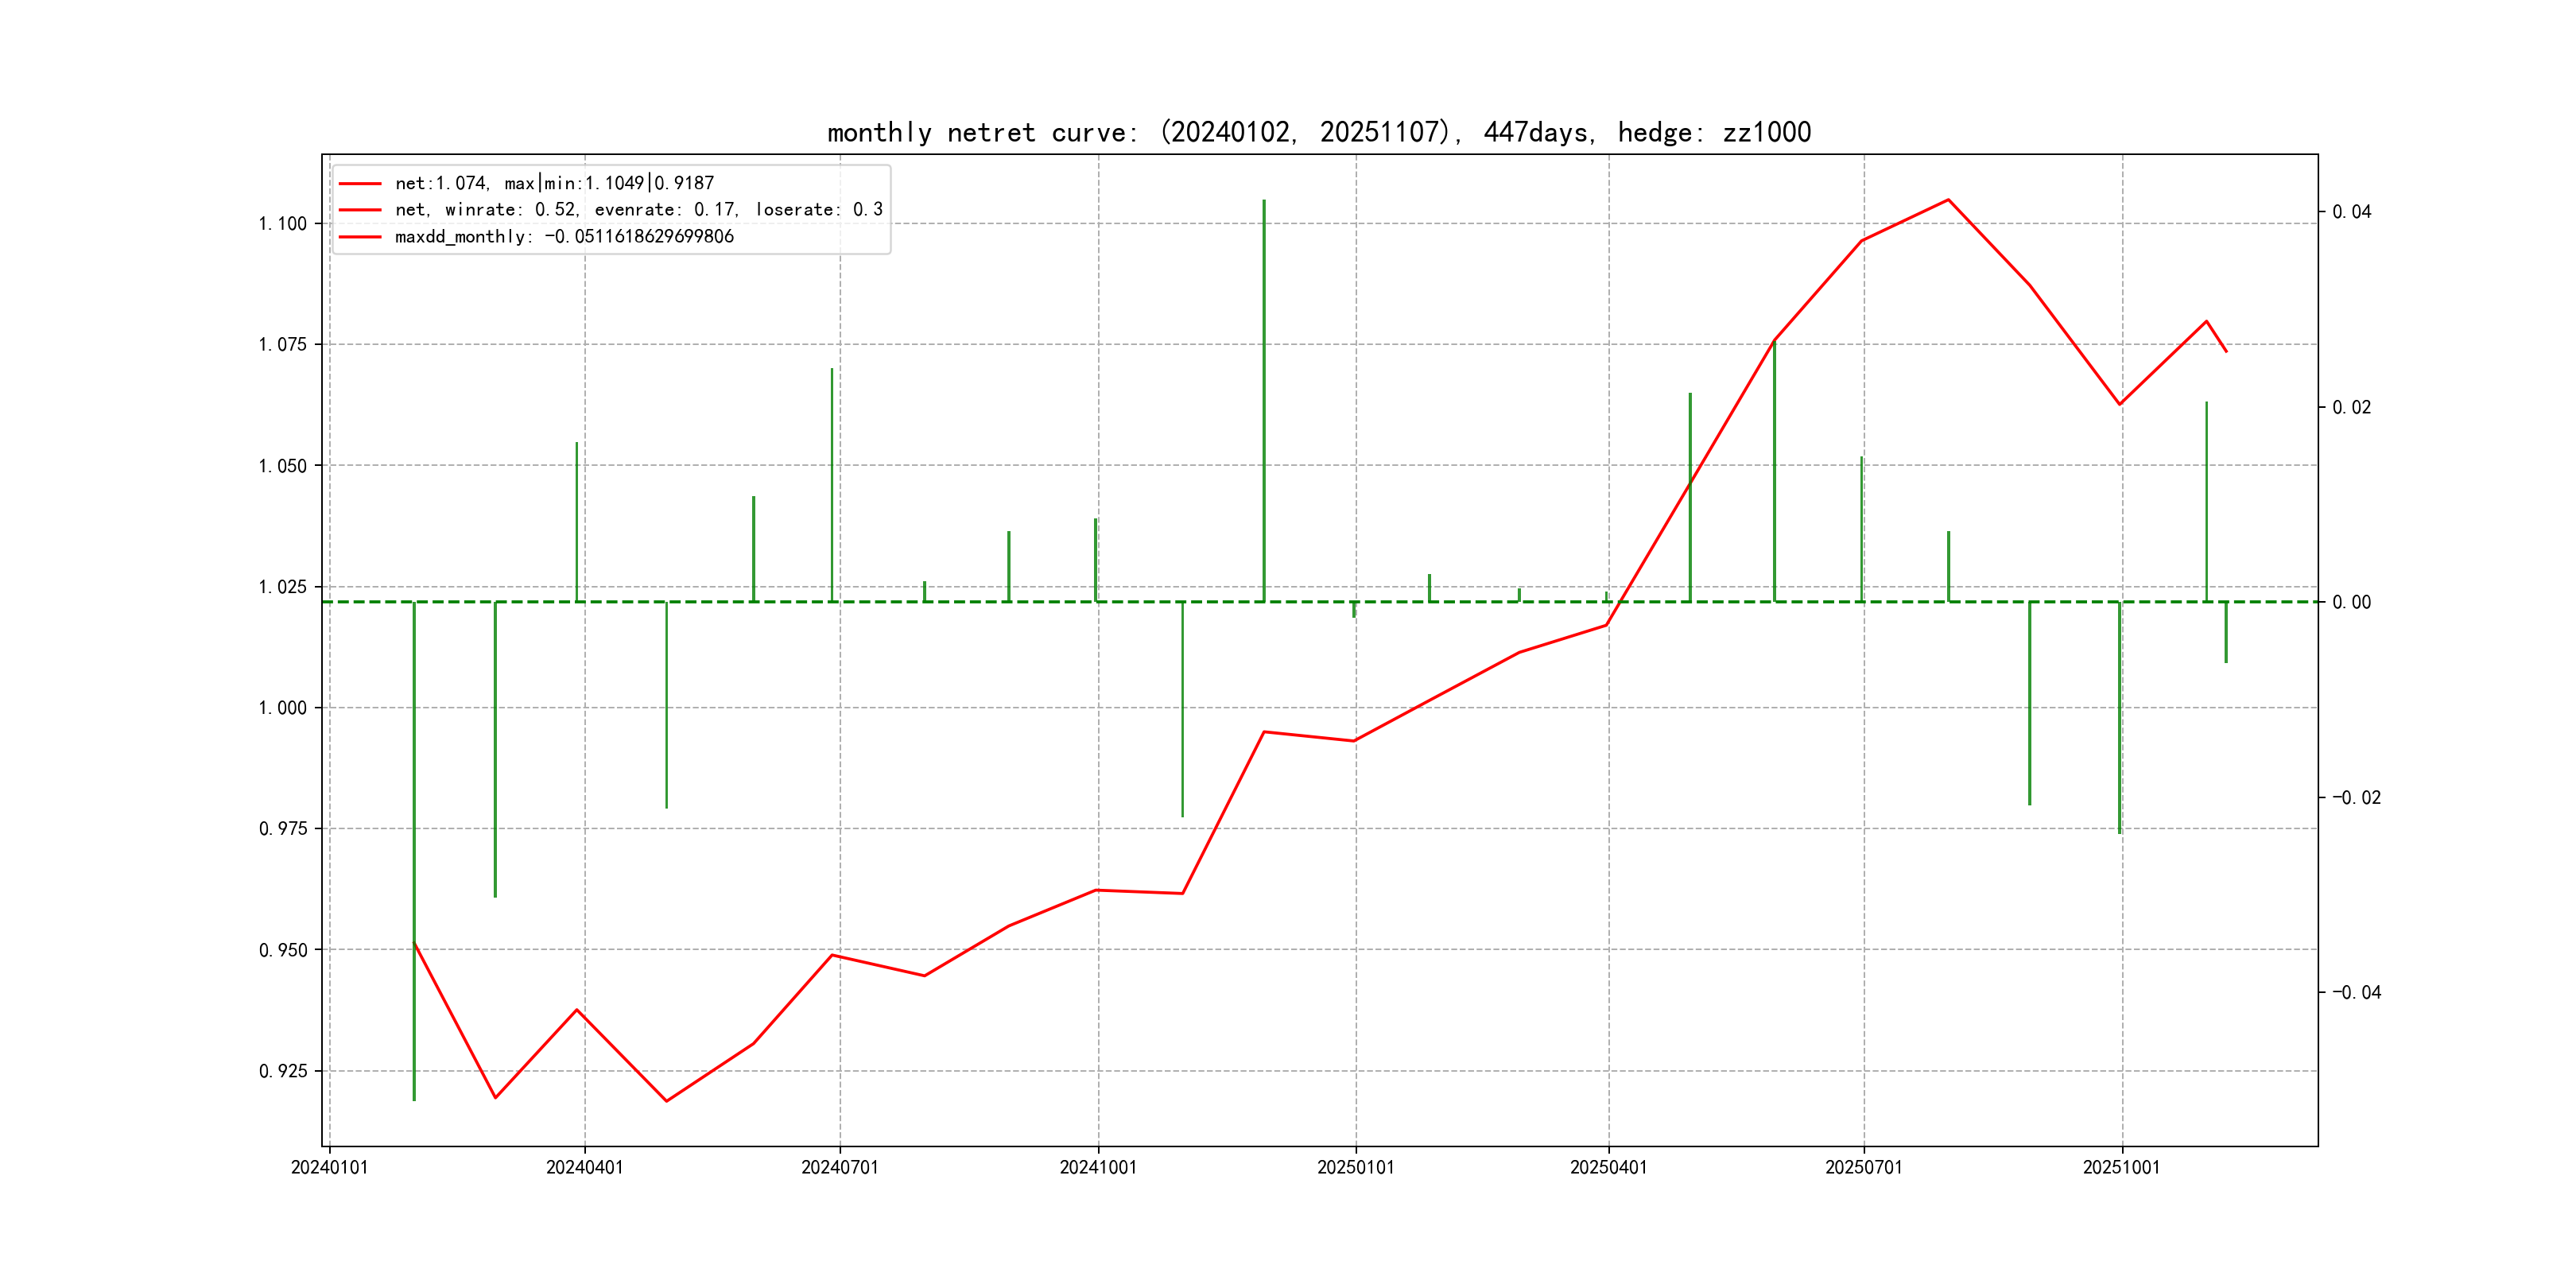Click the -0.02 right axis label

[2356, 797]
